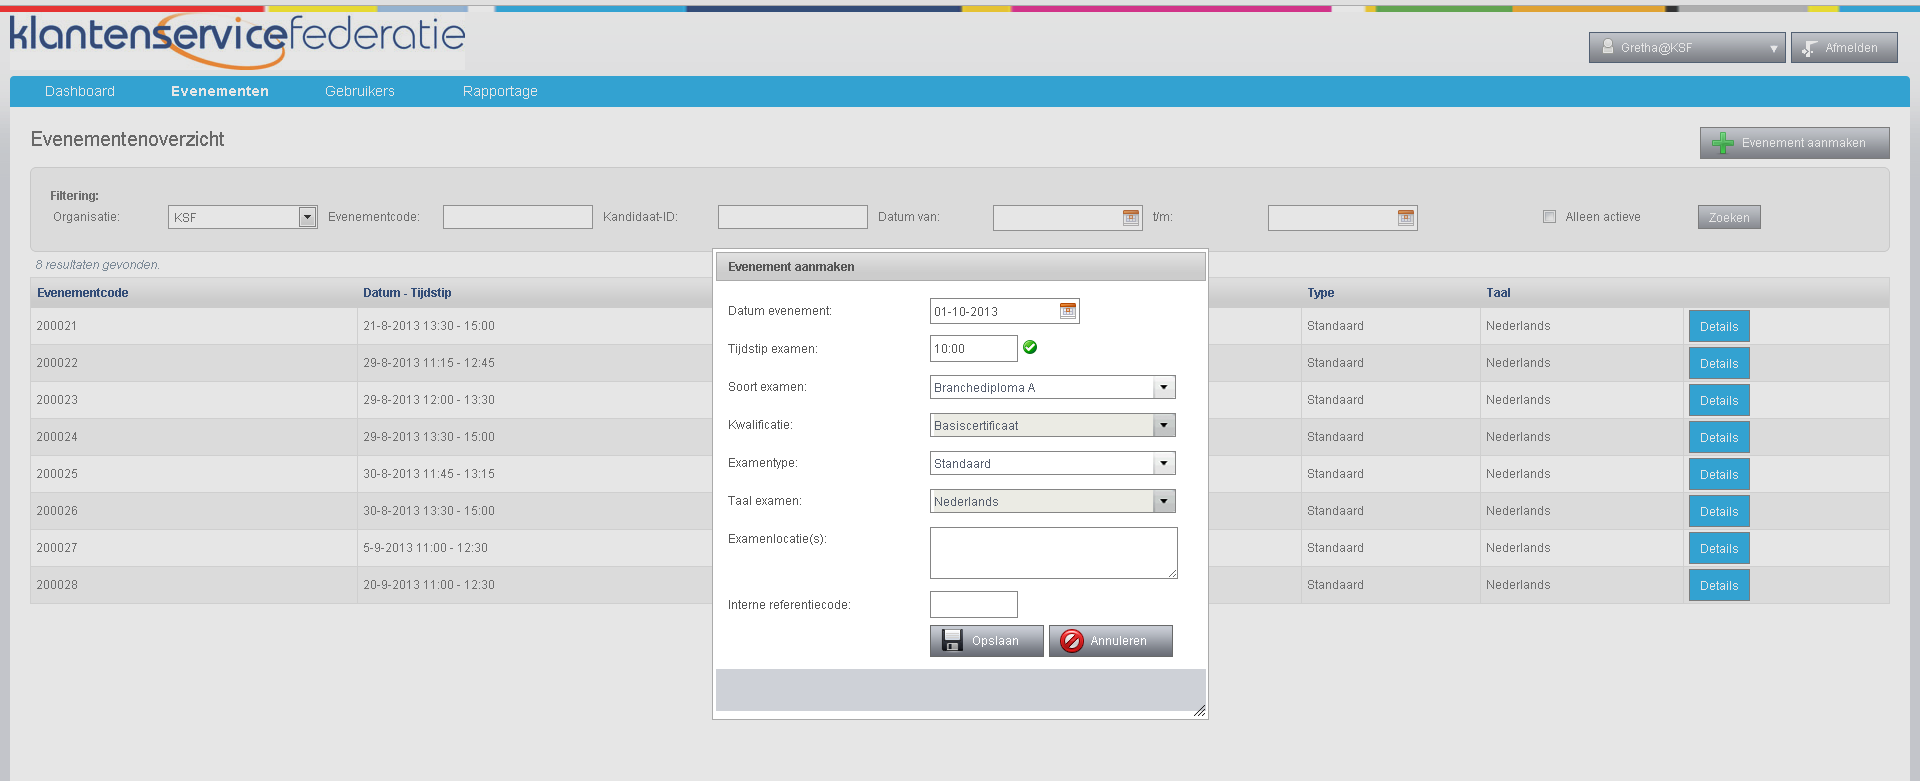The image size is (1920, 781).
Task: Click the Afmelden logout icon
Action: tap(1810, 48)
